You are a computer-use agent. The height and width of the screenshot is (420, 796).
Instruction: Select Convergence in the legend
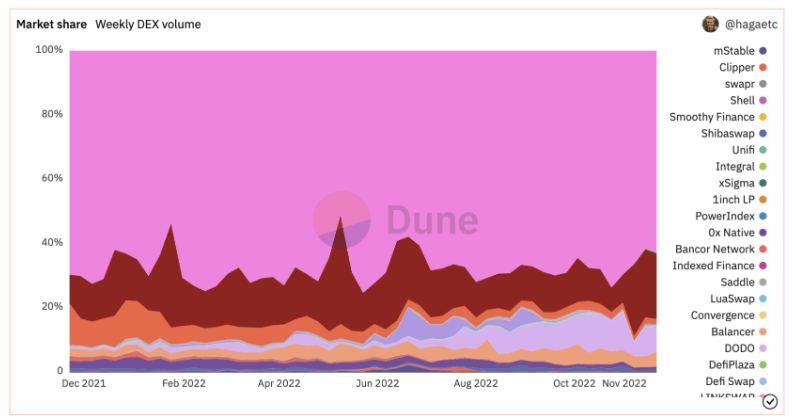(728, 315)
